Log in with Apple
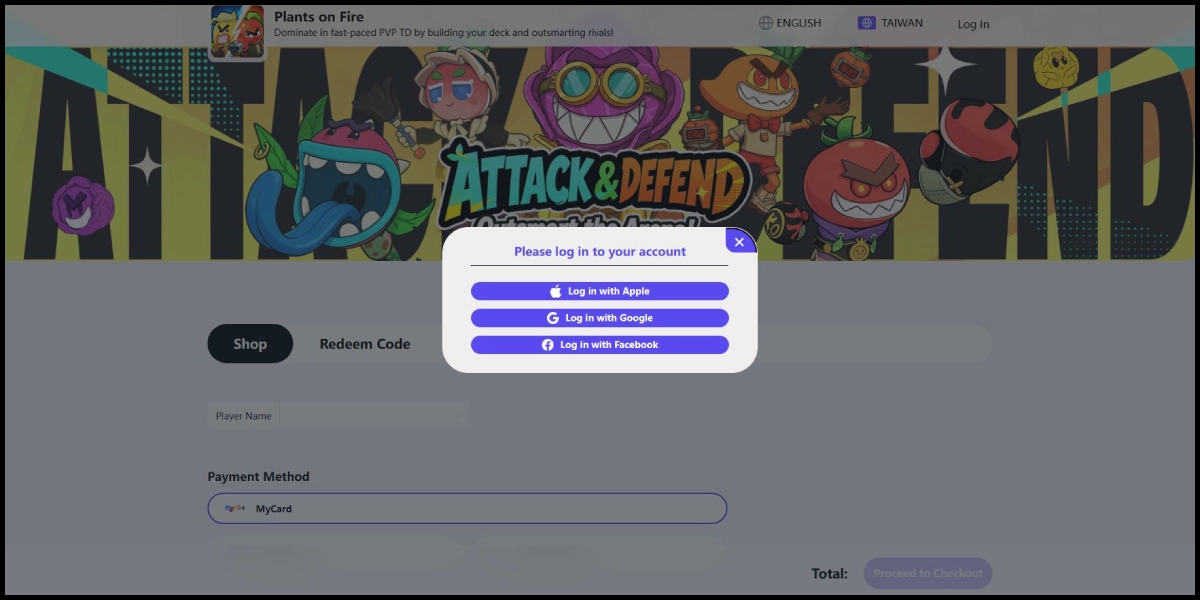Image resolution: width=1200 pixels, height=600 pixels. 600,291
